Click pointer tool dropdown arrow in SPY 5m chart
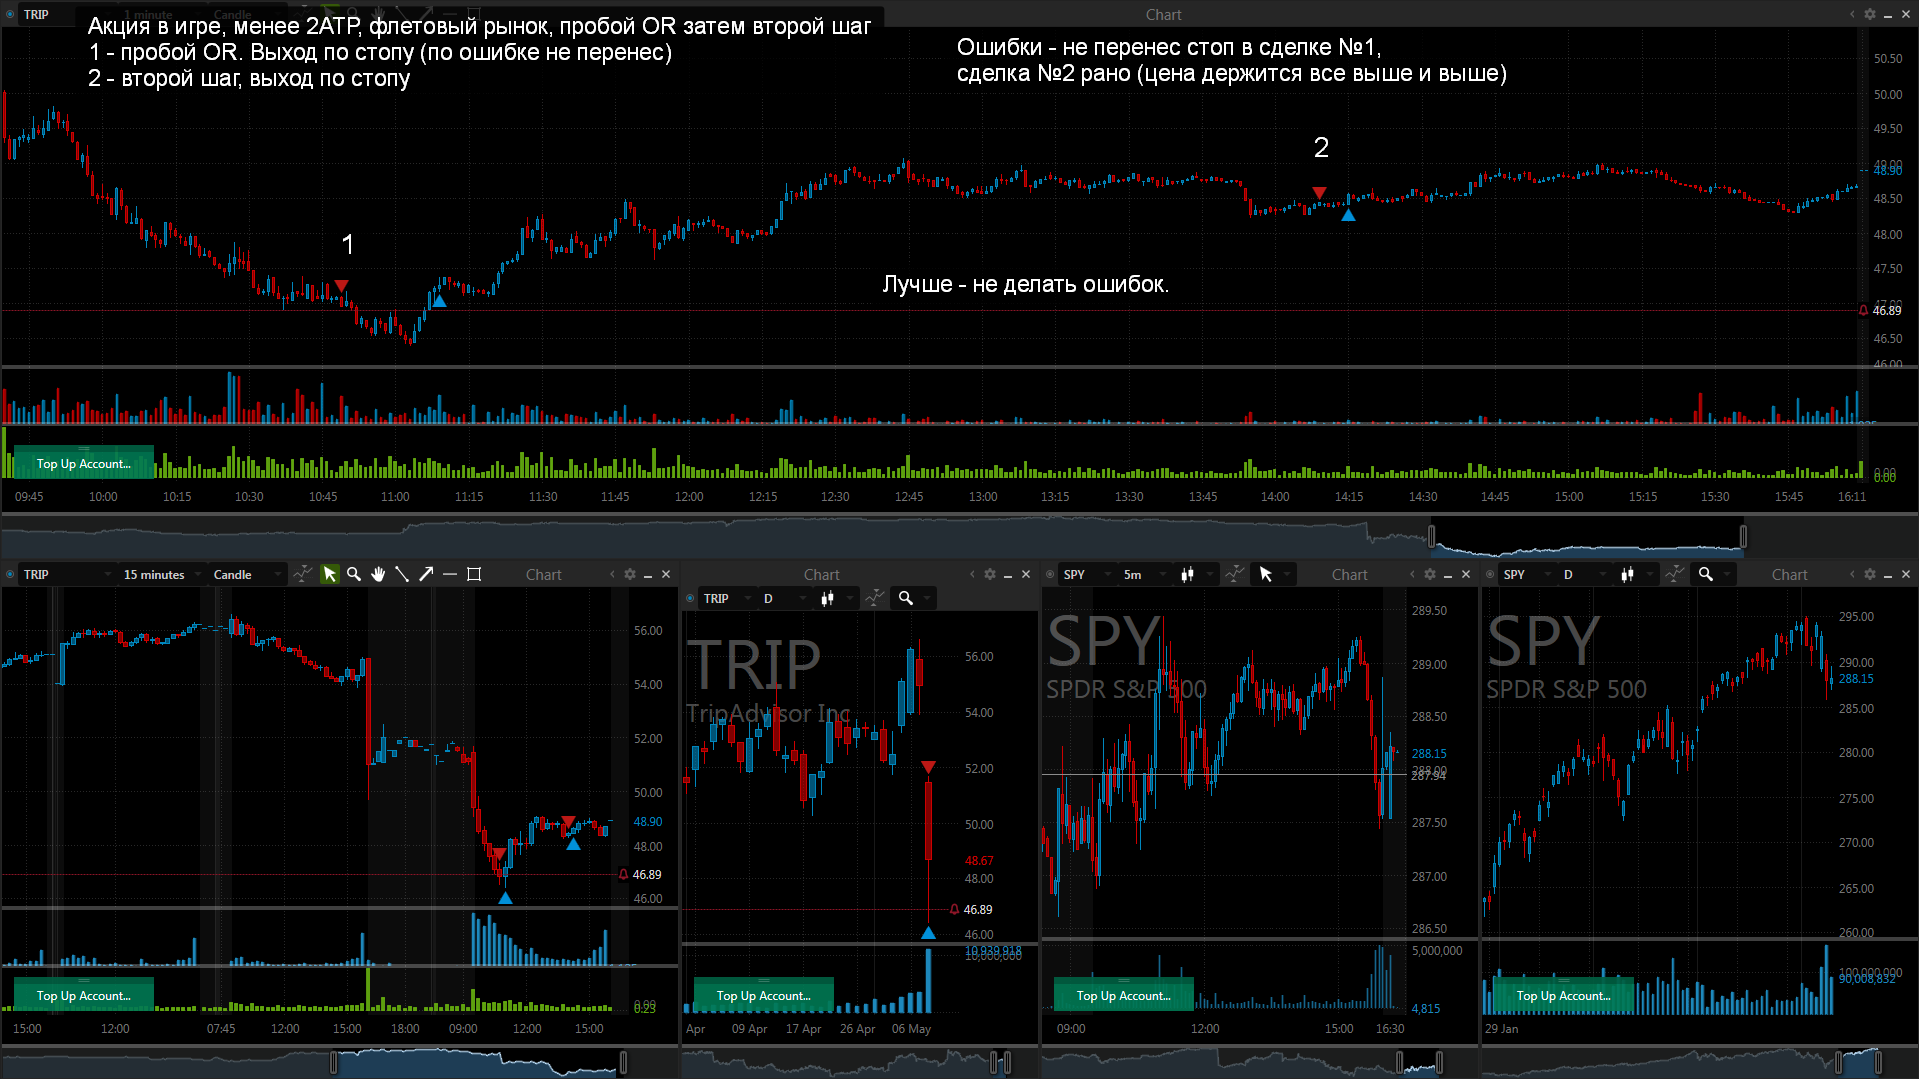The height and width of the screenshot is (1079, 1919). point(1288,575)
